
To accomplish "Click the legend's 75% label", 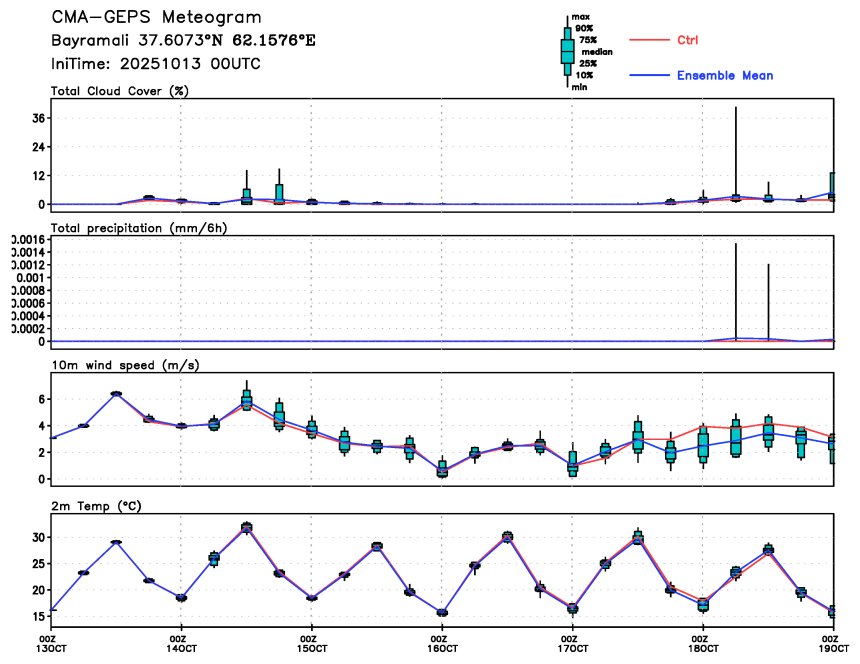I will pos(587,40).
